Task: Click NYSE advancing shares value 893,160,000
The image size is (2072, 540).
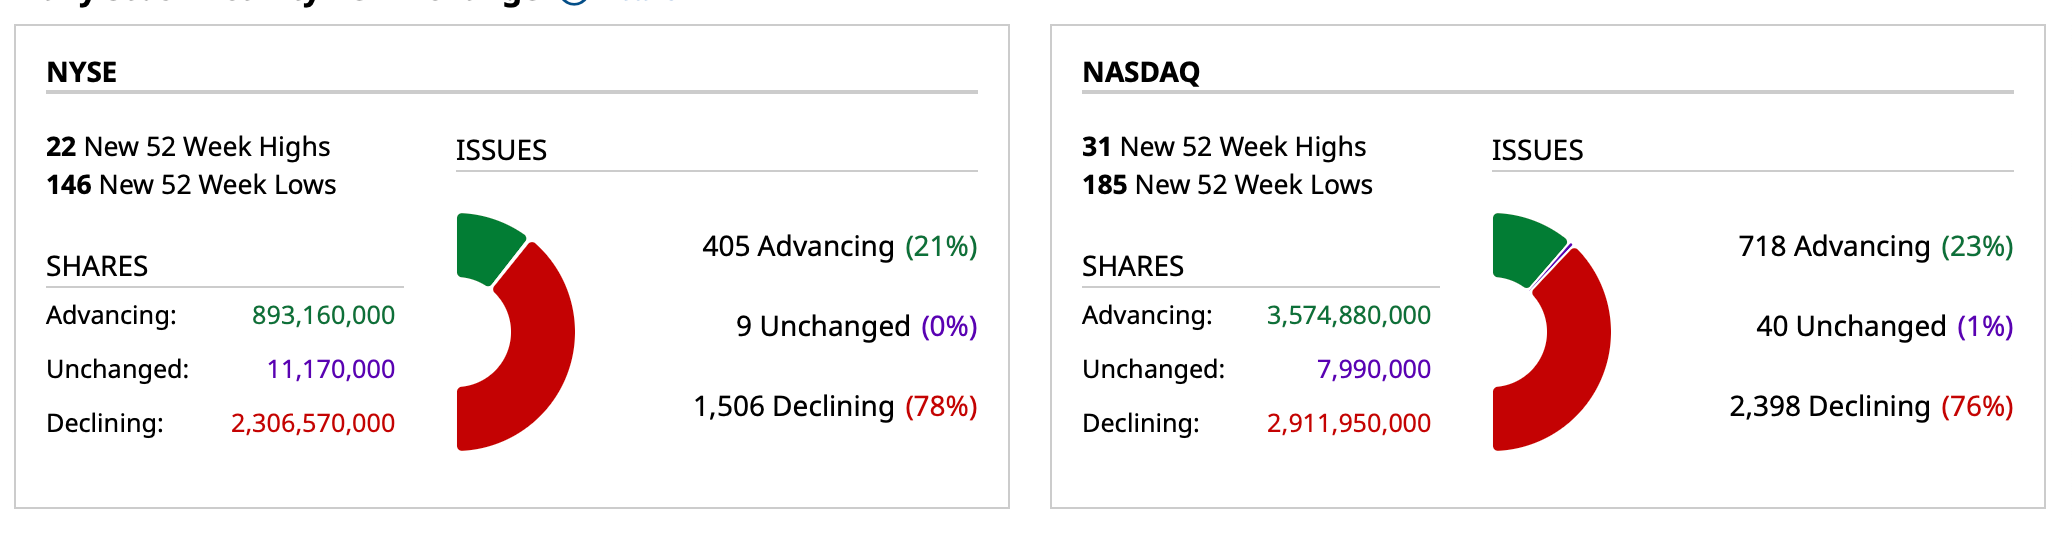Action: click(x=323, y=315)
